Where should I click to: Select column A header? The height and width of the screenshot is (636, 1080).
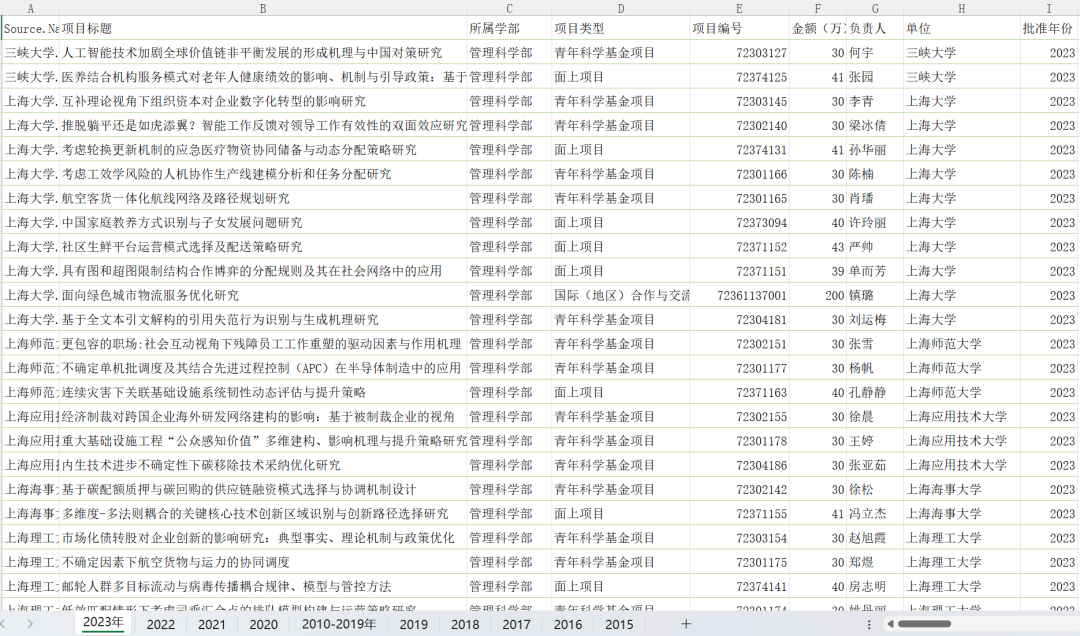click(30, 8)
